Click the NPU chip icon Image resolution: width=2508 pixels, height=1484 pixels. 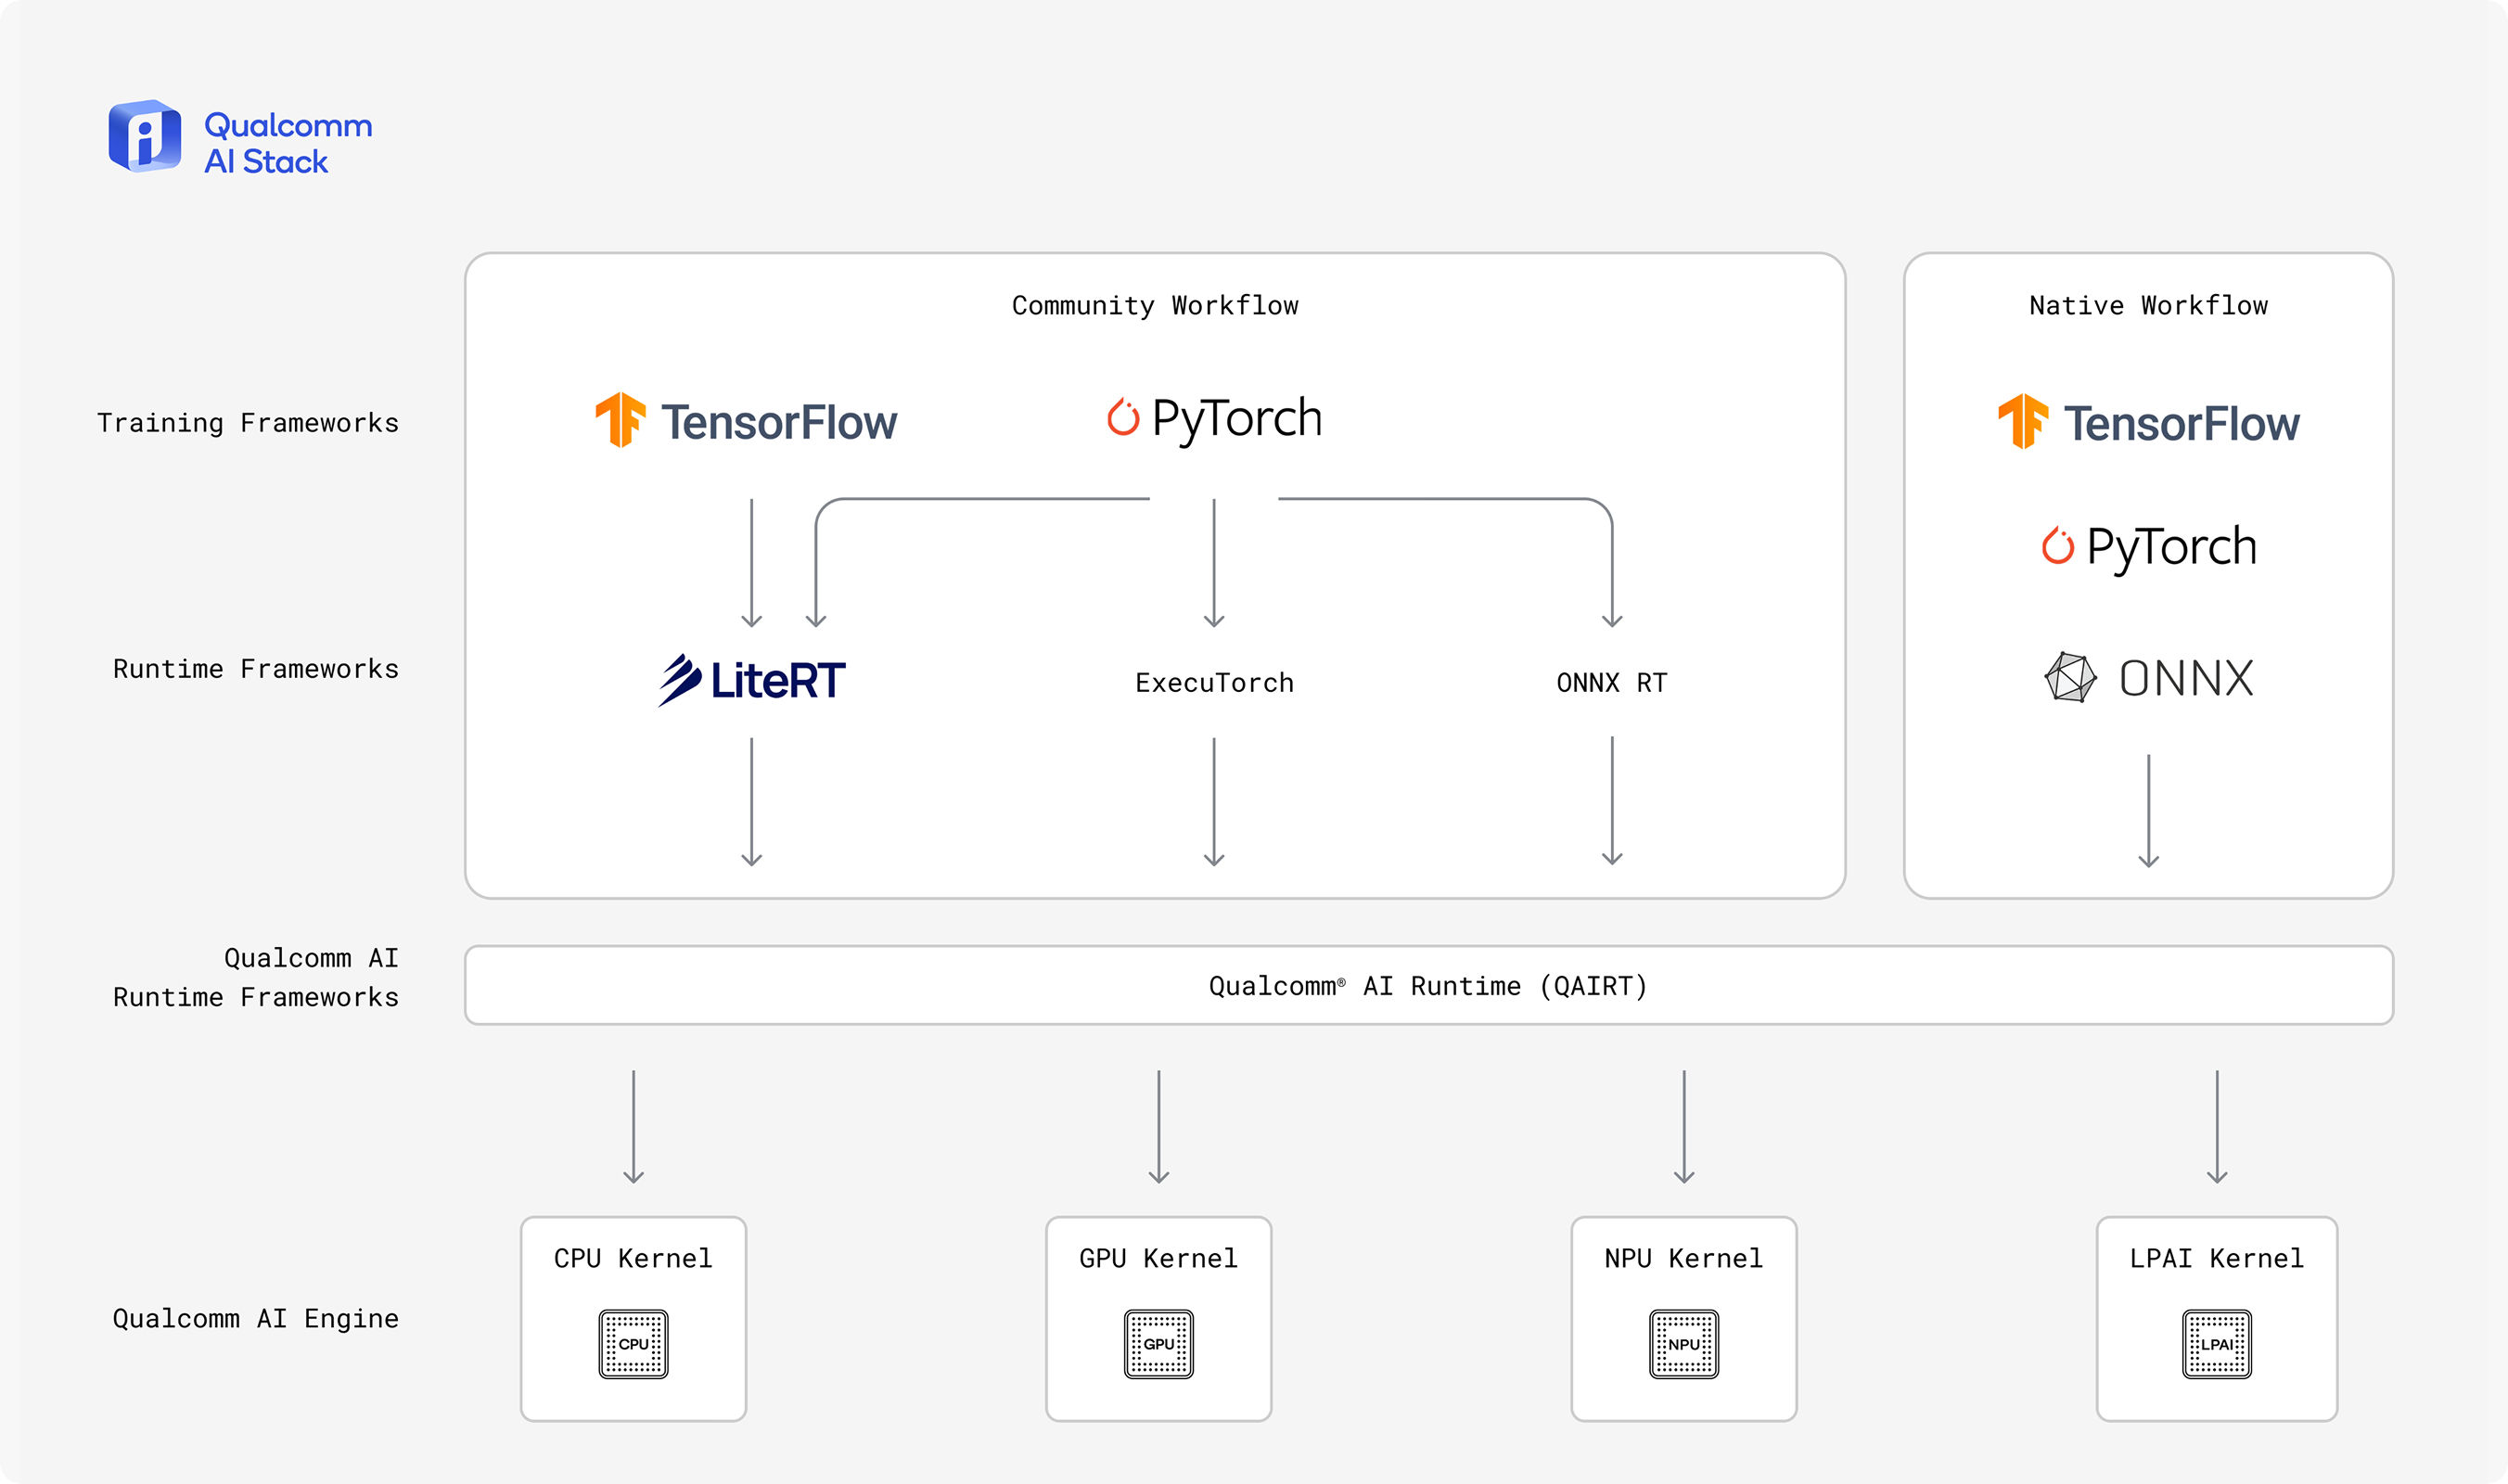pyautogui.click(x=1683, y=1344)
